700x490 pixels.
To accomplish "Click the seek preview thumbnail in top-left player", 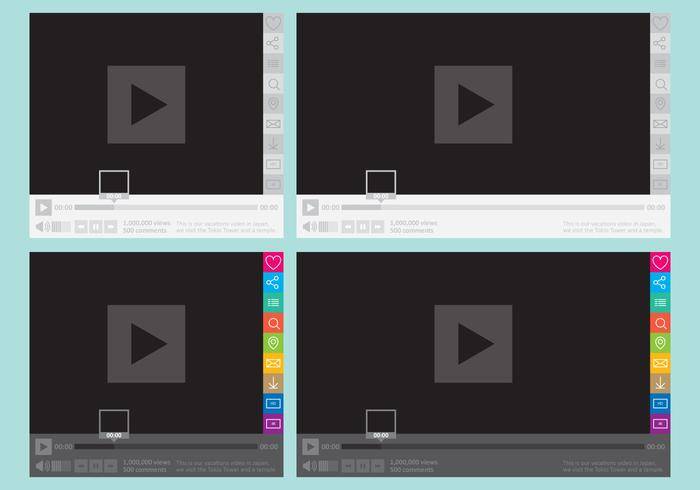I will (114, 185).
